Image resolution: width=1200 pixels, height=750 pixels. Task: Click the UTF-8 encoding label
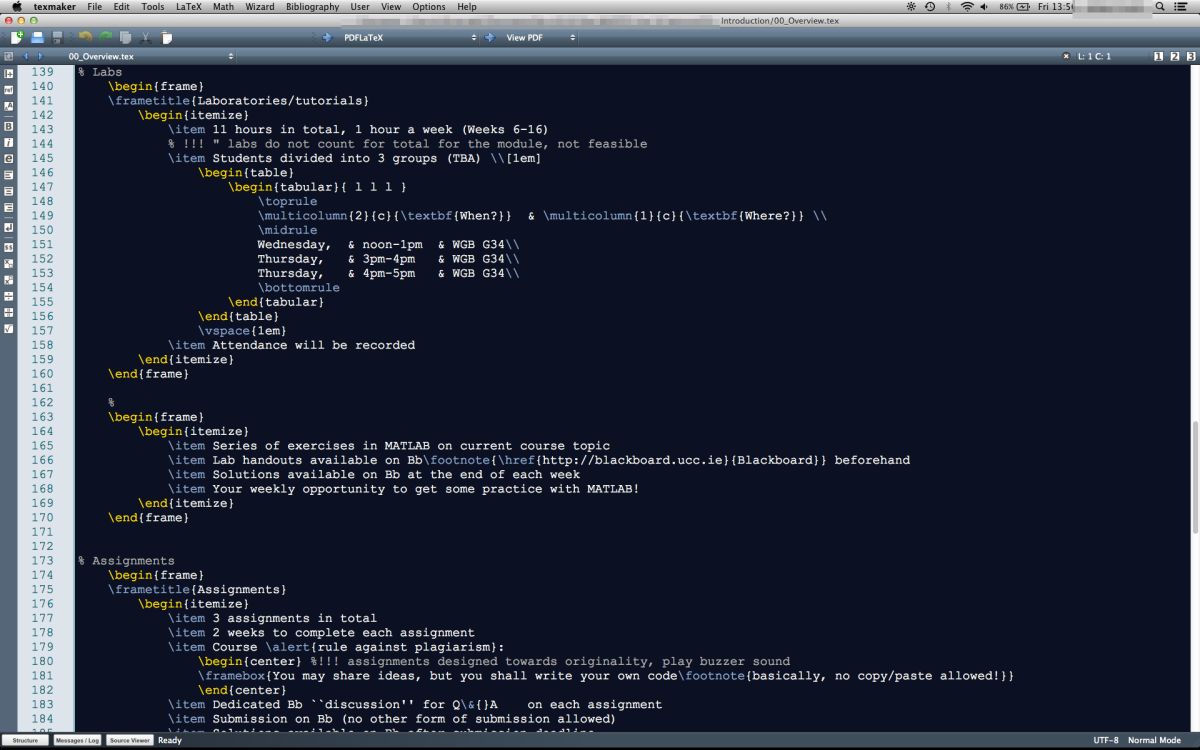[x=1106, y=740]
